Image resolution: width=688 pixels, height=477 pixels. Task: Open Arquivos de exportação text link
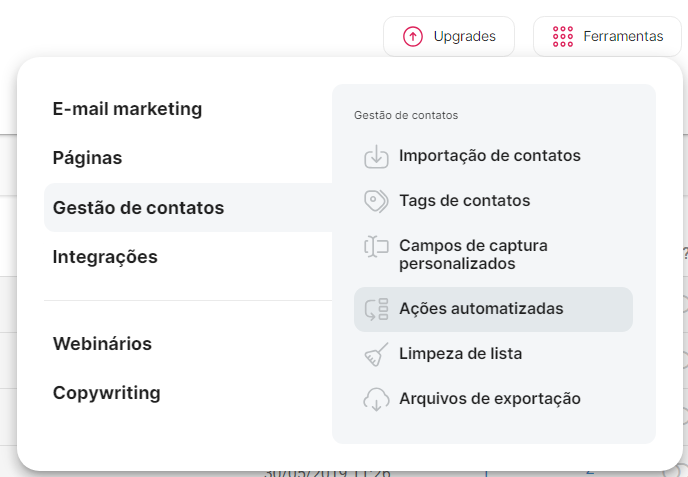pyautogui.click(x=489, y=399)
